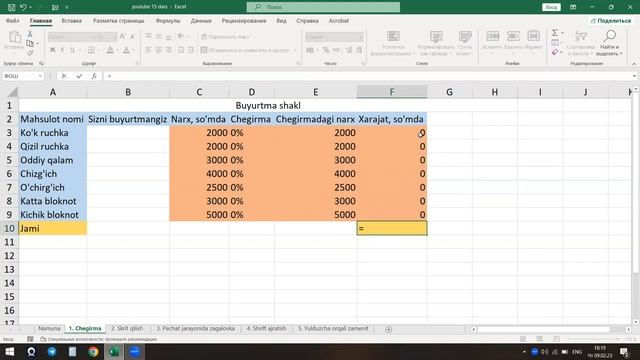Switch to the Вставка ribbon tab

71,20
